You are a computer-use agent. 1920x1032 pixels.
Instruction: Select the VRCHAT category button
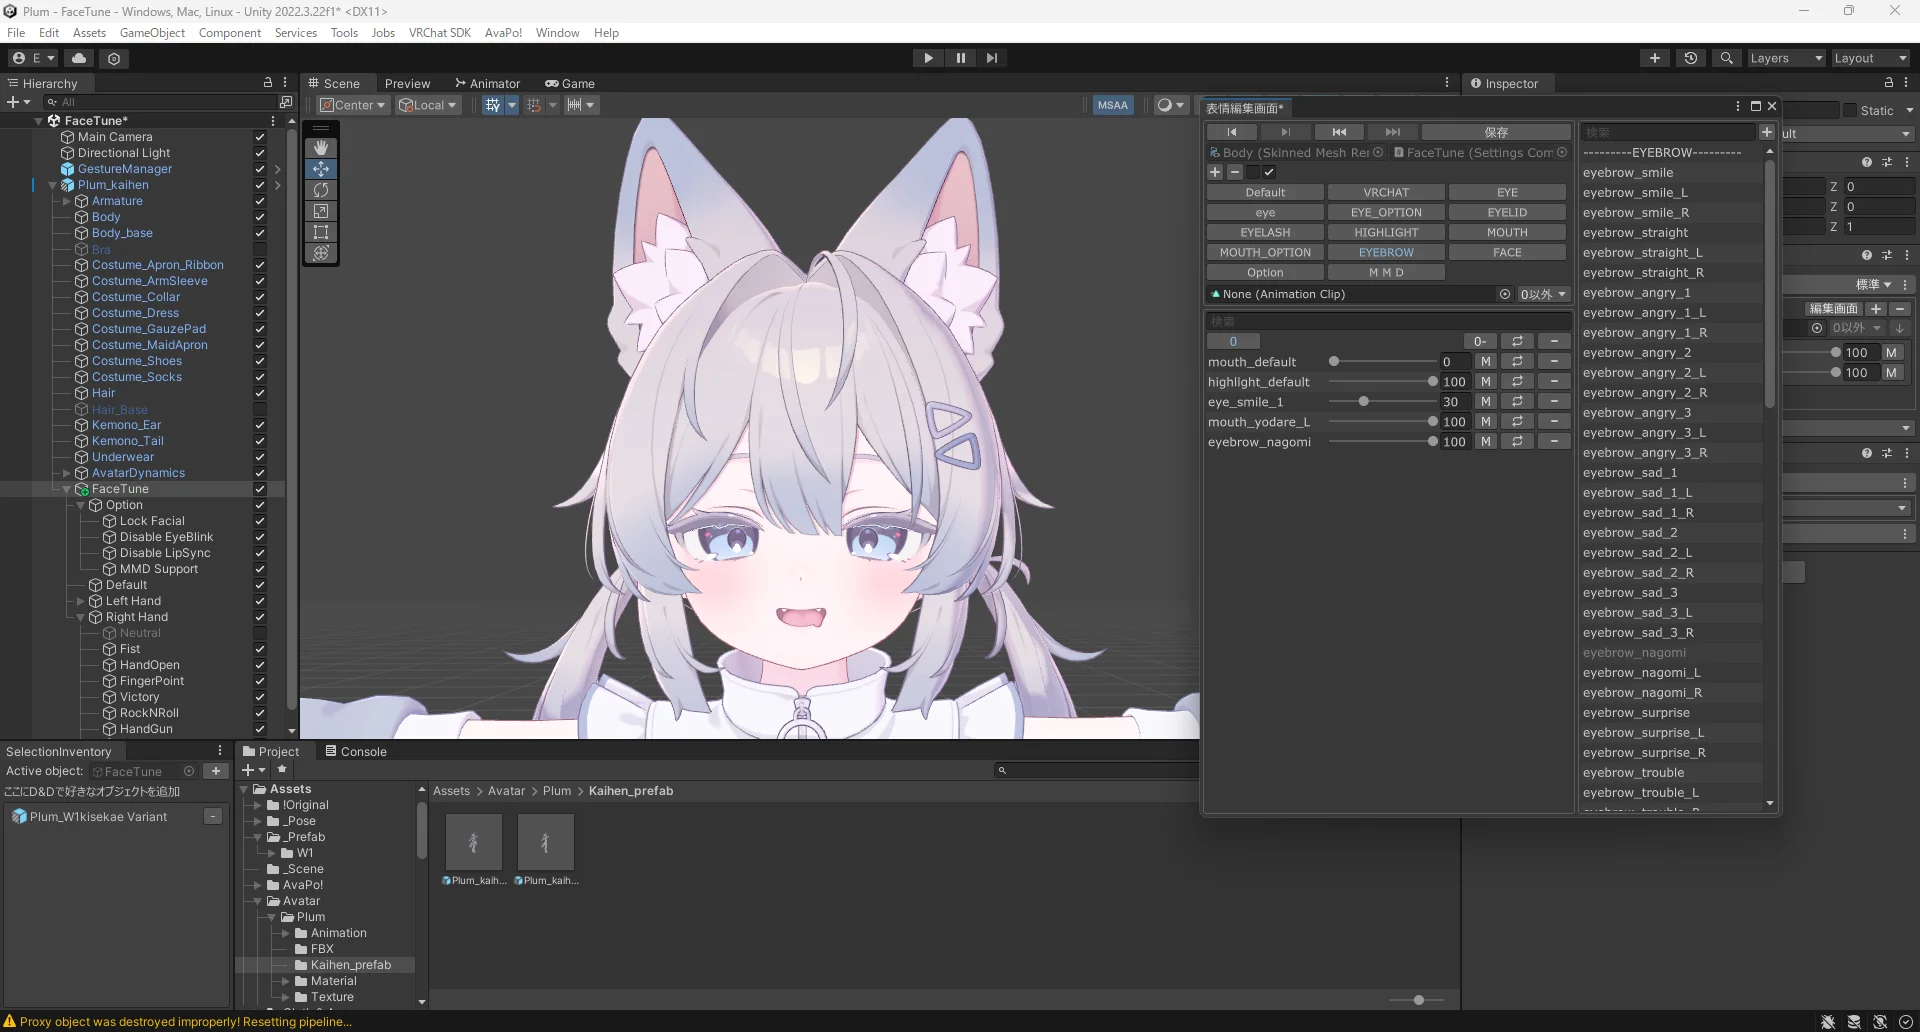[1386, 192]
